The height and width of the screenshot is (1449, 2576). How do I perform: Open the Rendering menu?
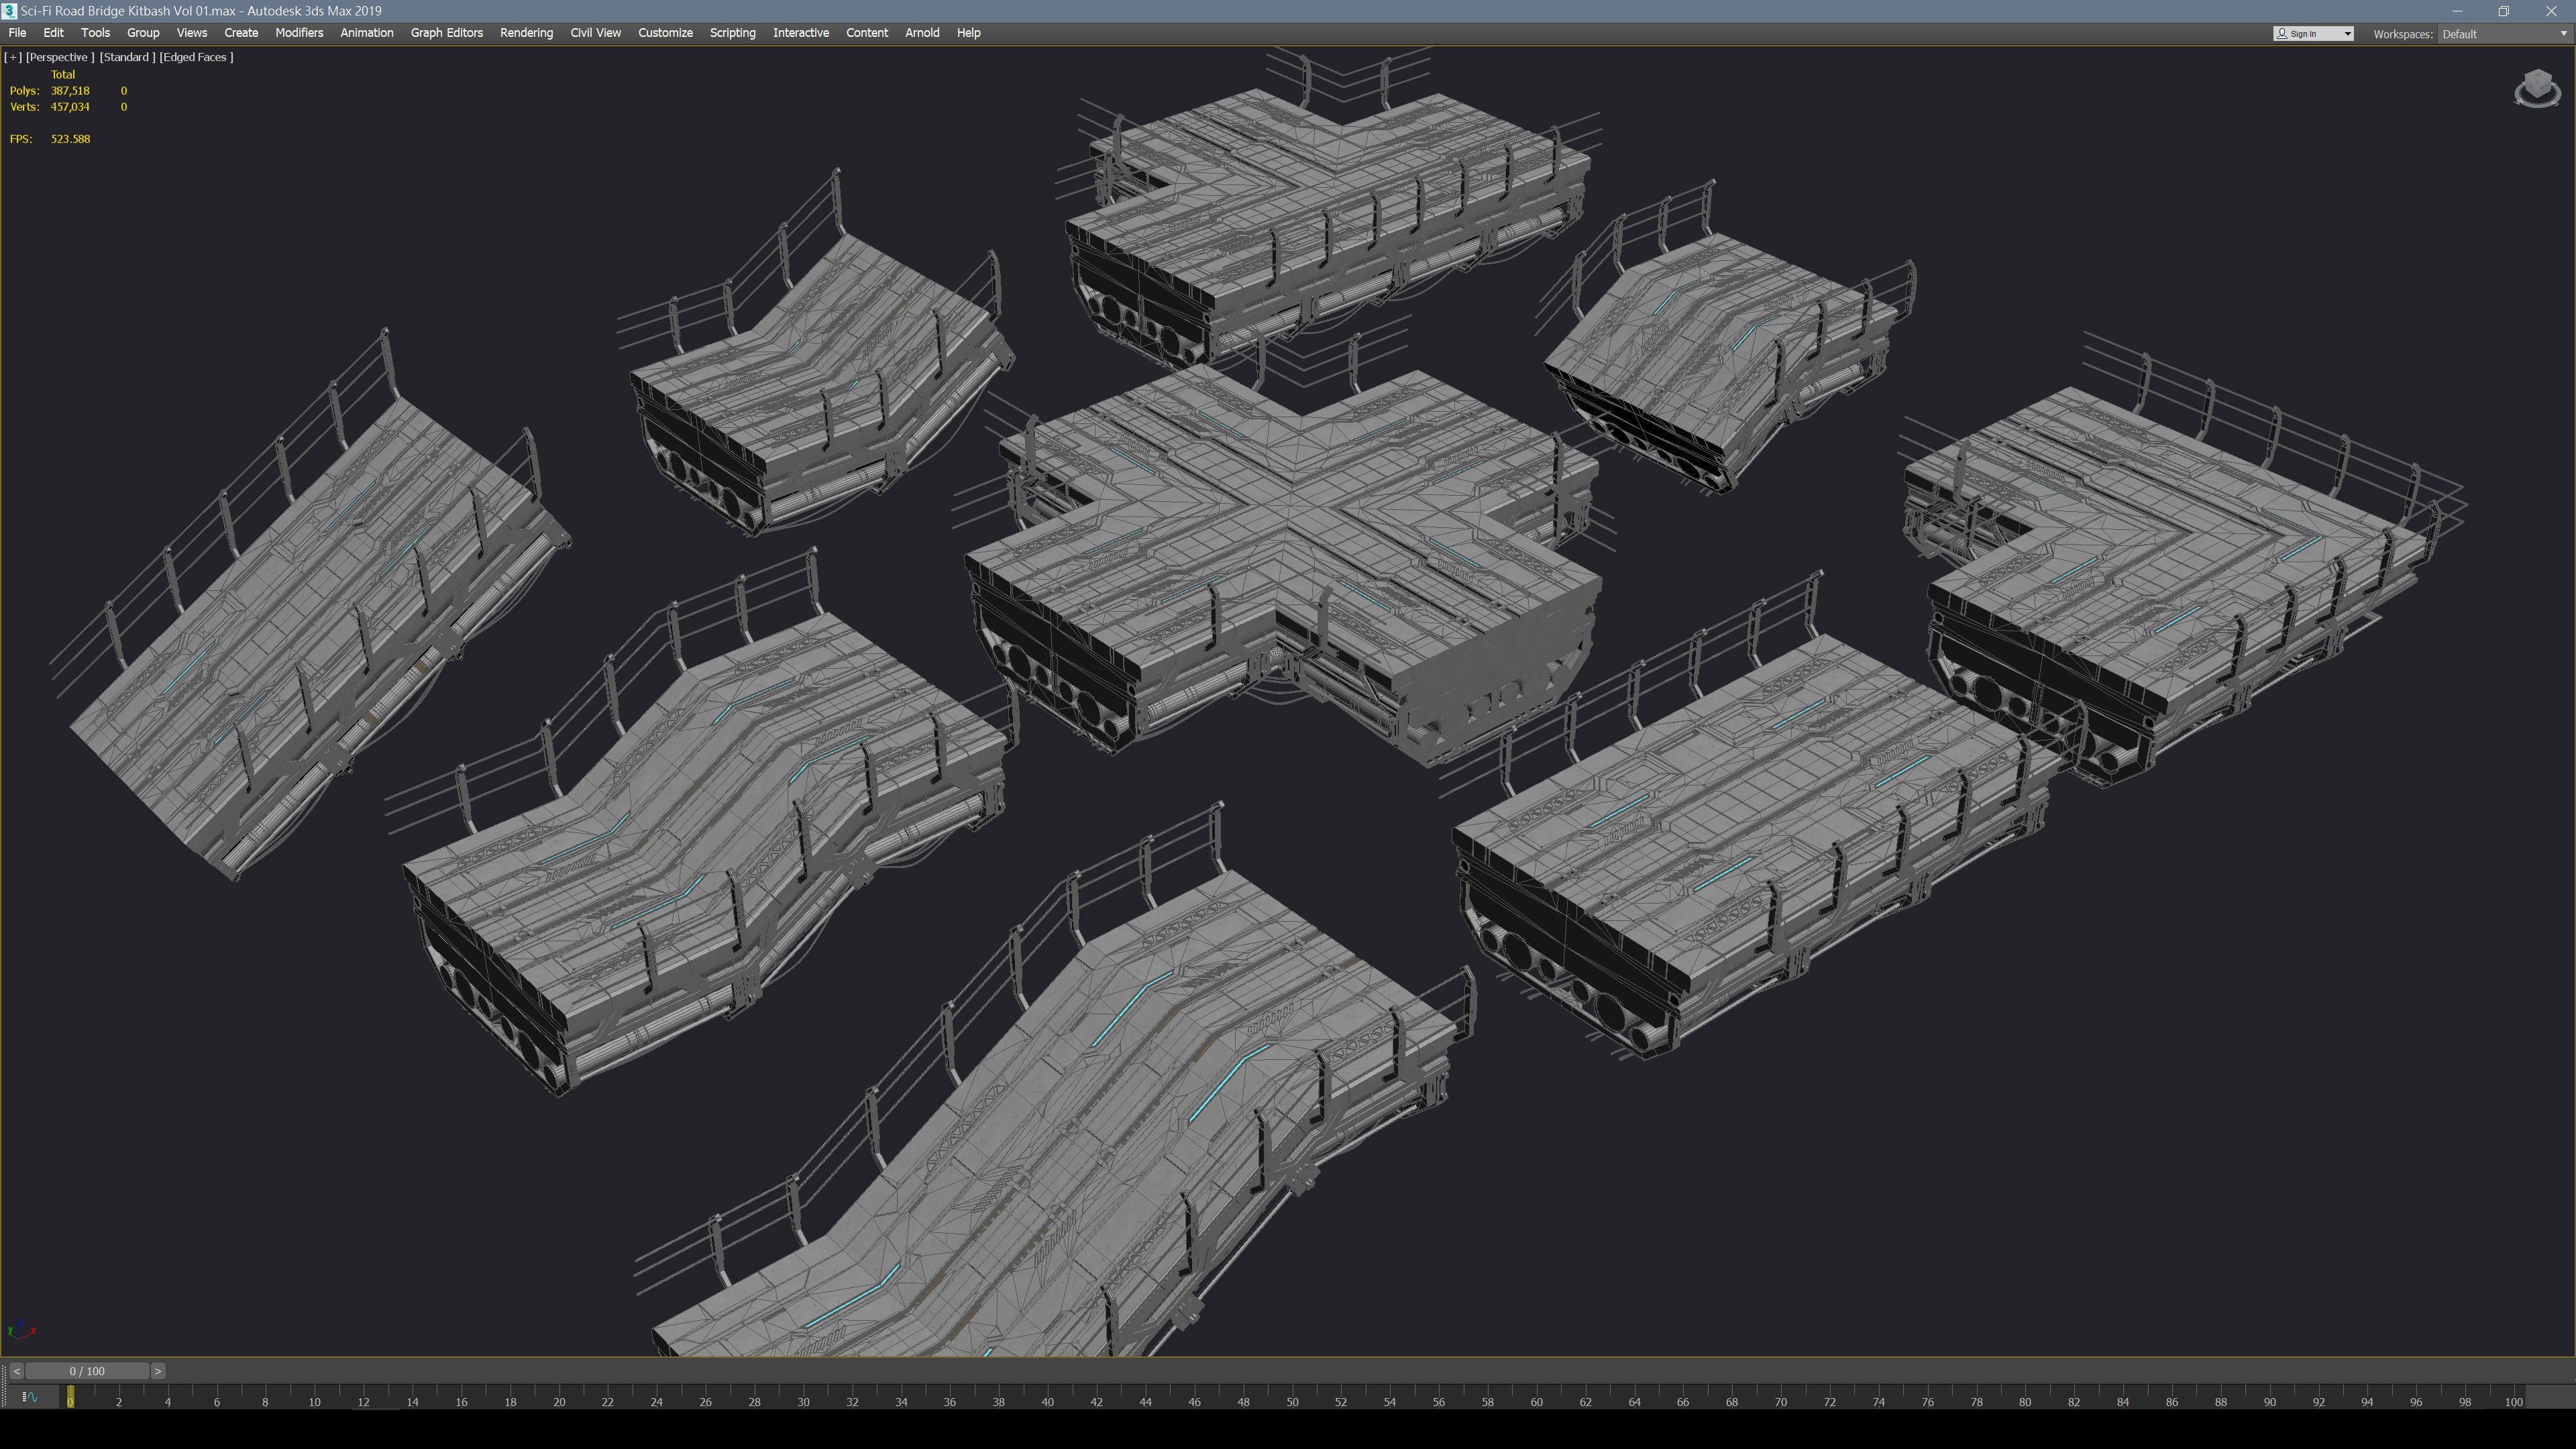point(526,33)
